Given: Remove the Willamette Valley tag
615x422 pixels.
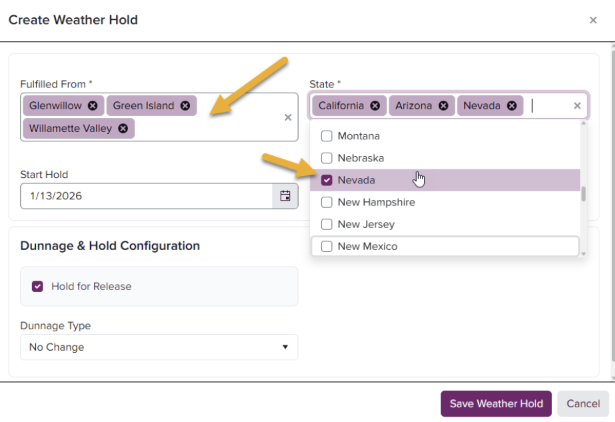Looking at the screenshot, I should 123,128.
